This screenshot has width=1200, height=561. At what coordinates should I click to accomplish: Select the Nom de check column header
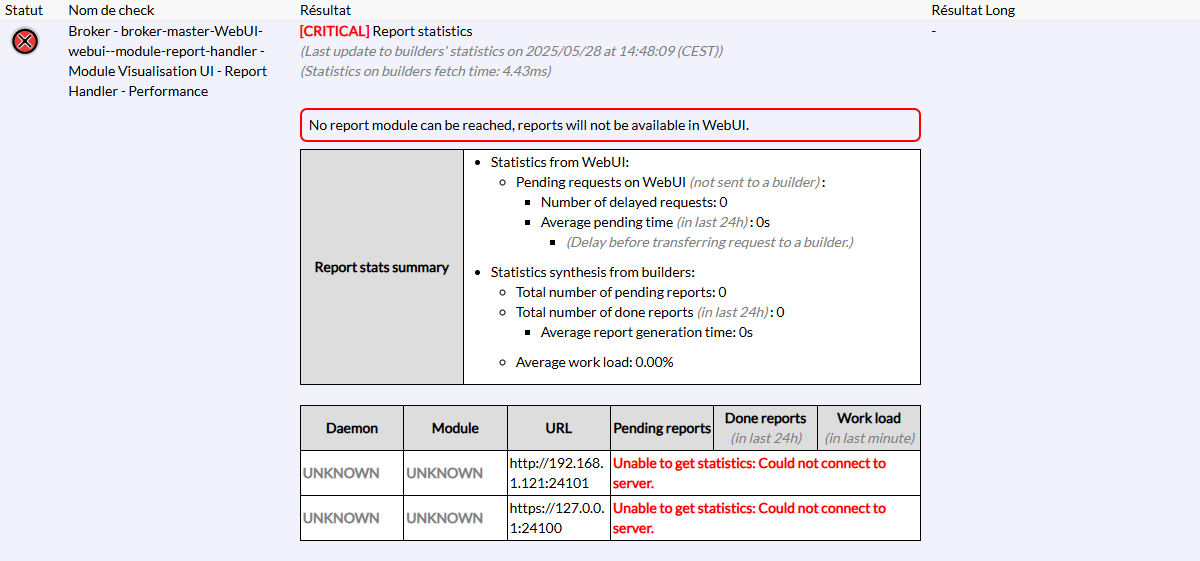pos(111,10)
